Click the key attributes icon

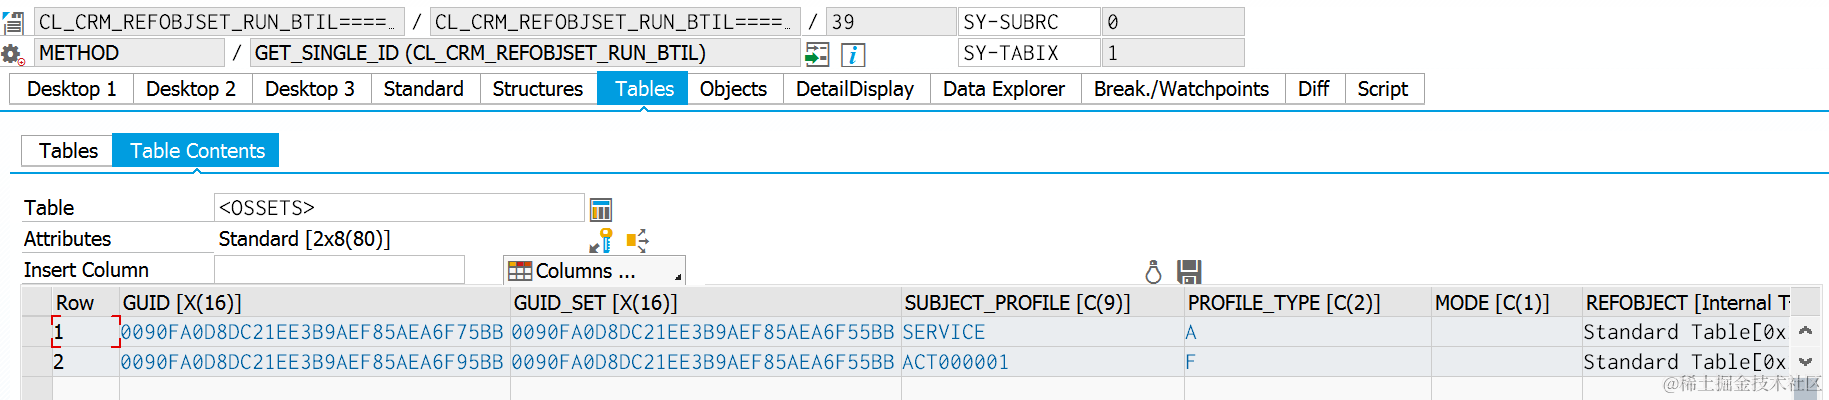601,240
